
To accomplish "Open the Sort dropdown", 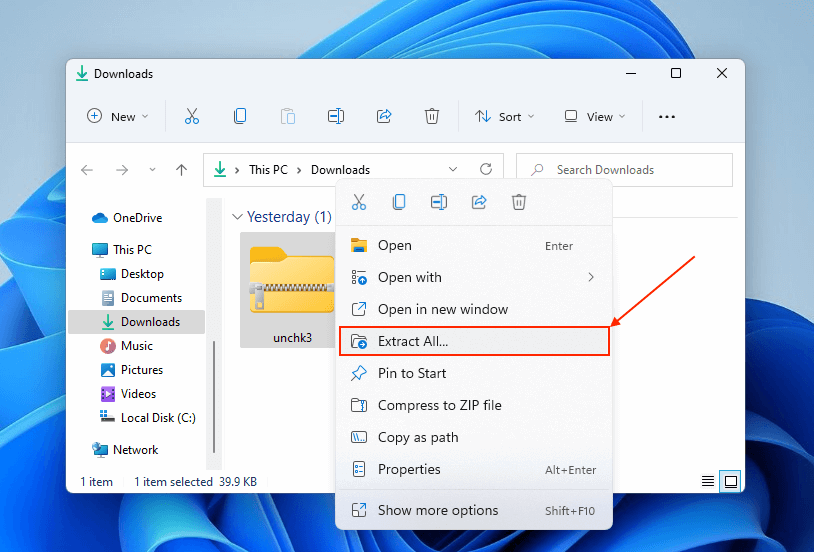I will [x=505, y=116].
